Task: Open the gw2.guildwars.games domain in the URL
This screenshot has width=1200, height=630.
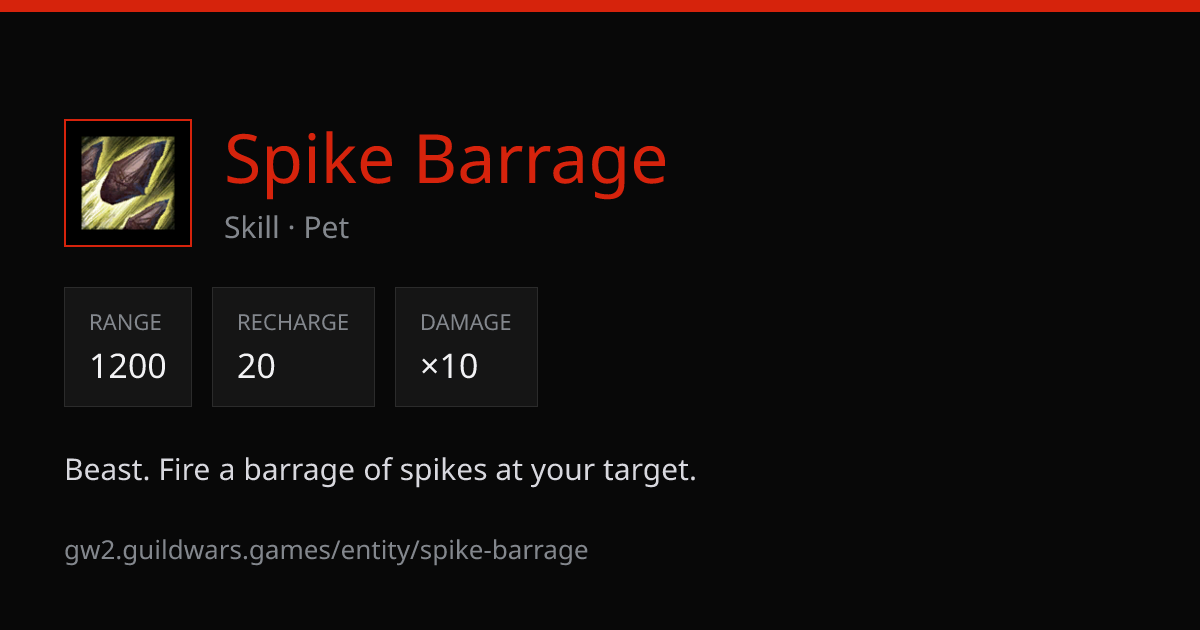Action: point(198,550)
